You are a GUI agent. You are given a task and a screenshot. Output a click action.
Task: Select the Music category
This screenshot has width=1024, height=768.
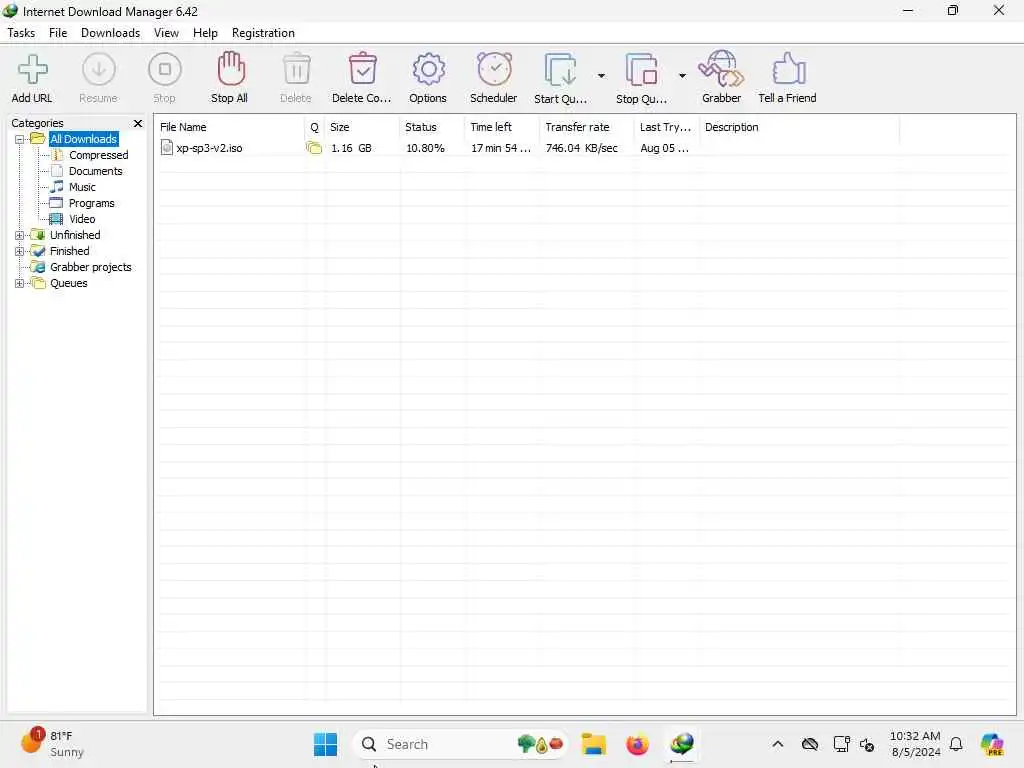click(82, 187)
